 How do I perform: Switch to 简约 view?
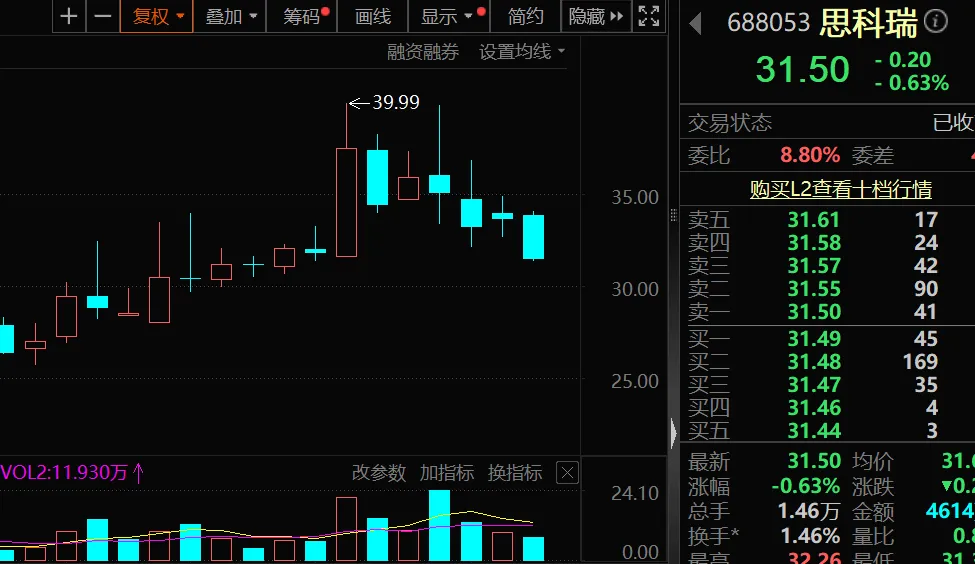[x=525, y=17]
